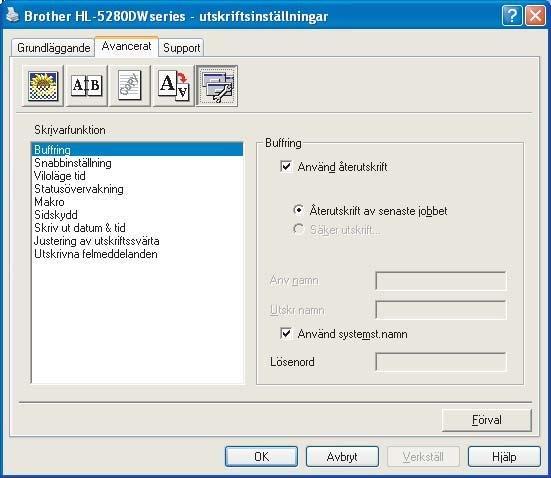
Task: Open the print quality sunflower icon
Action: (x=43, y=85)
